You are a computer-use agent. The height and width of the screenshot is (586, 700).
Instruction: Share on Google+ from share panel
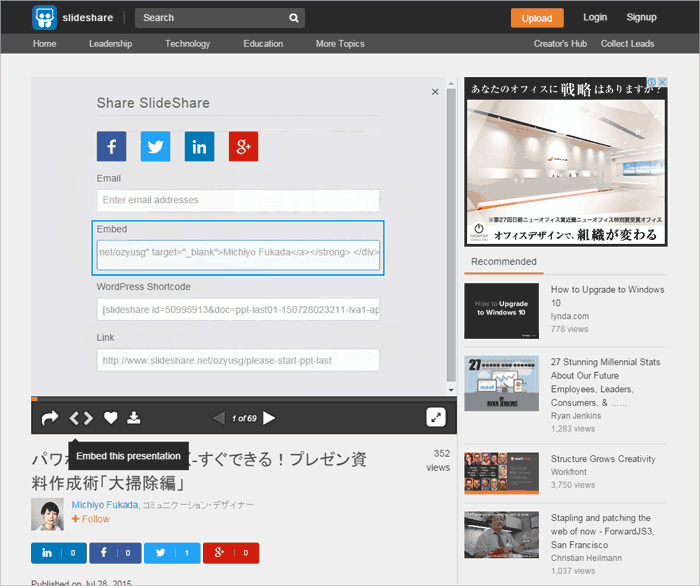(243, 146)
